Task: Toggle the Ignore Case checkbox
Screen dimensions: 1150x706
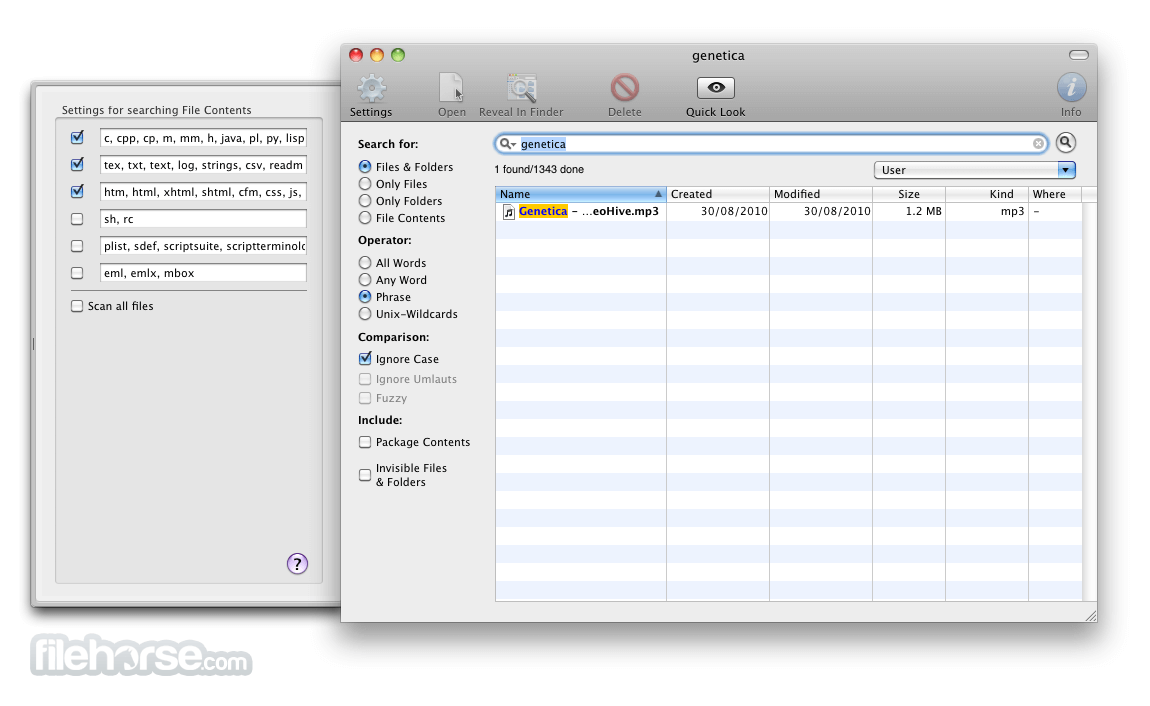Action: coord(365,358)
